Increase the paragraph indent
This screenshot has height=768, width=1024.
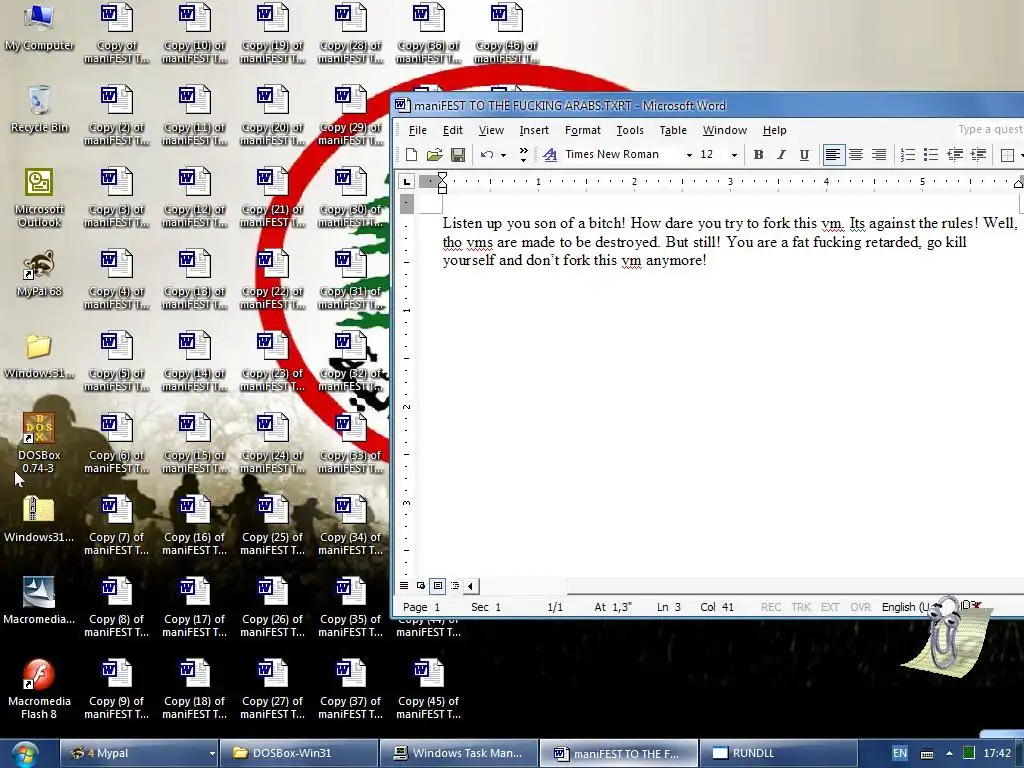pyautogui.click(x=978, y=155)
